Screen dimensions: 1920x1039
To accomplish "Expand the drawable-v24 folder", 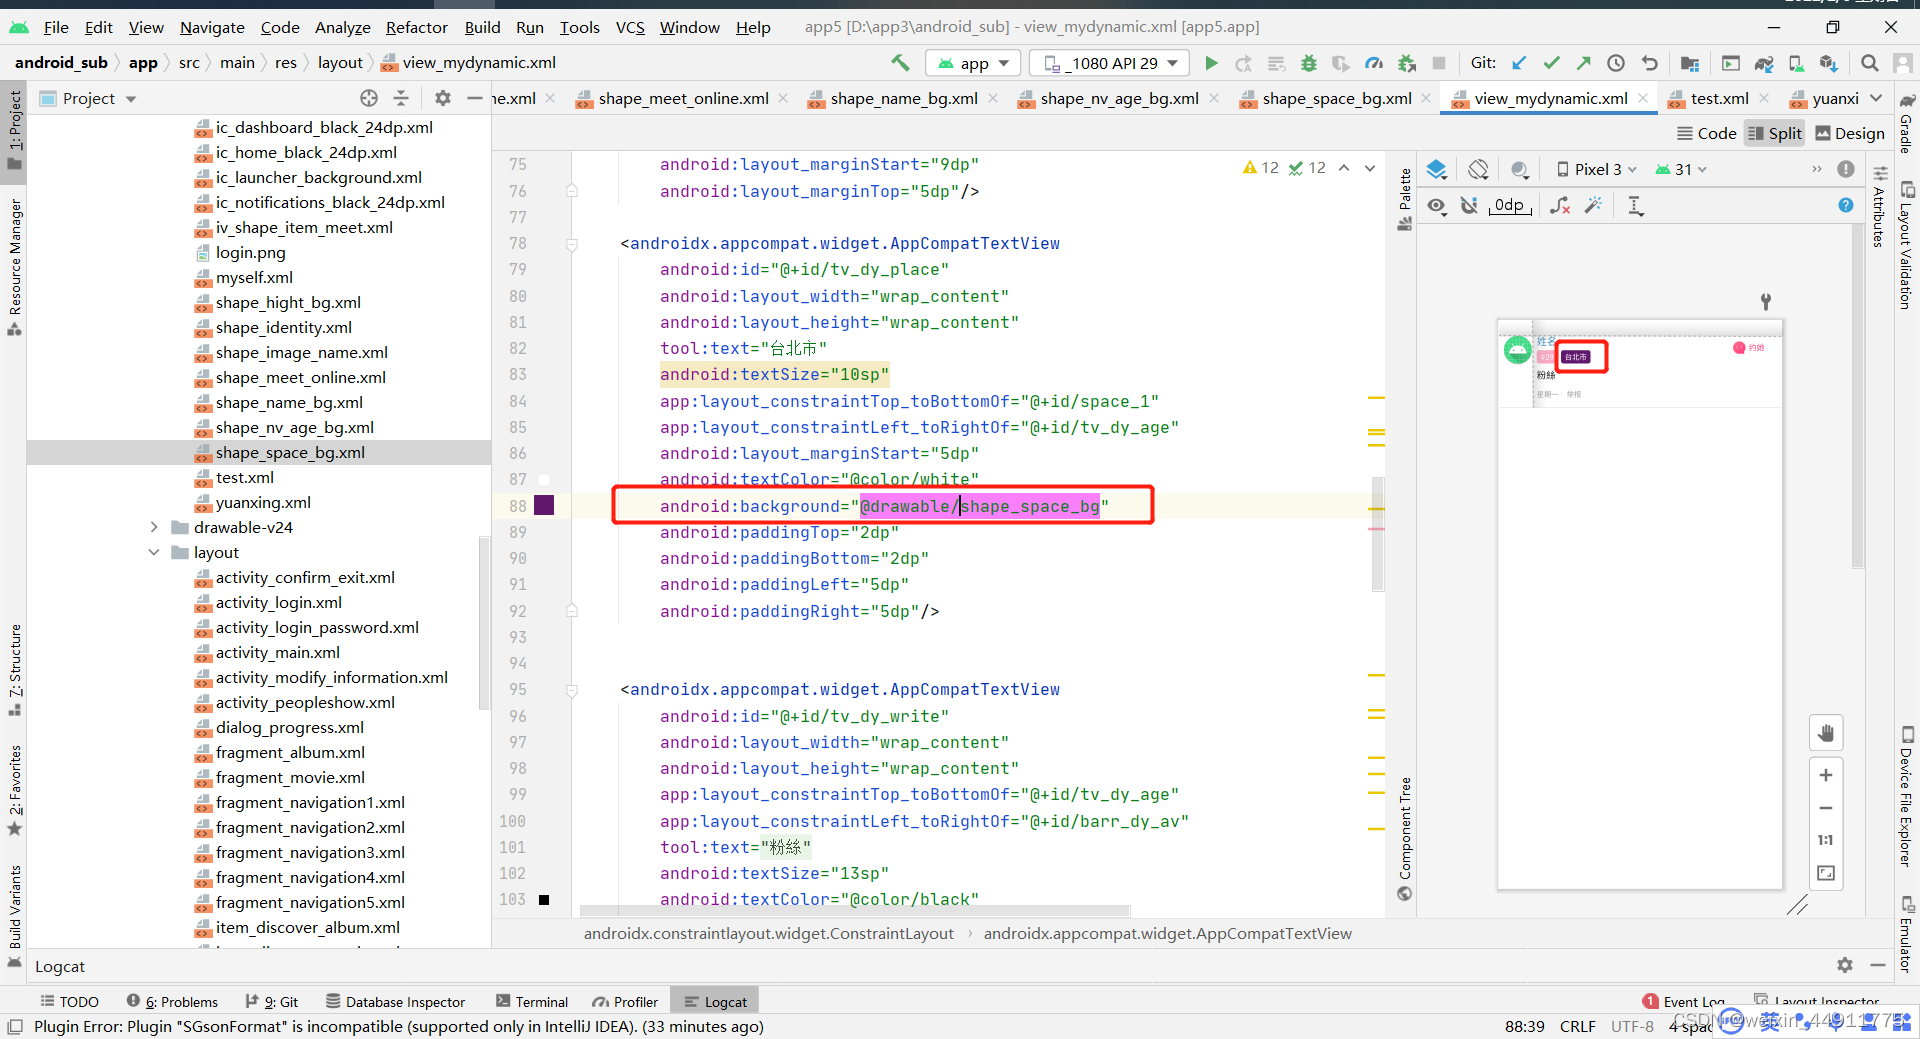I will [x=154, y=527].
